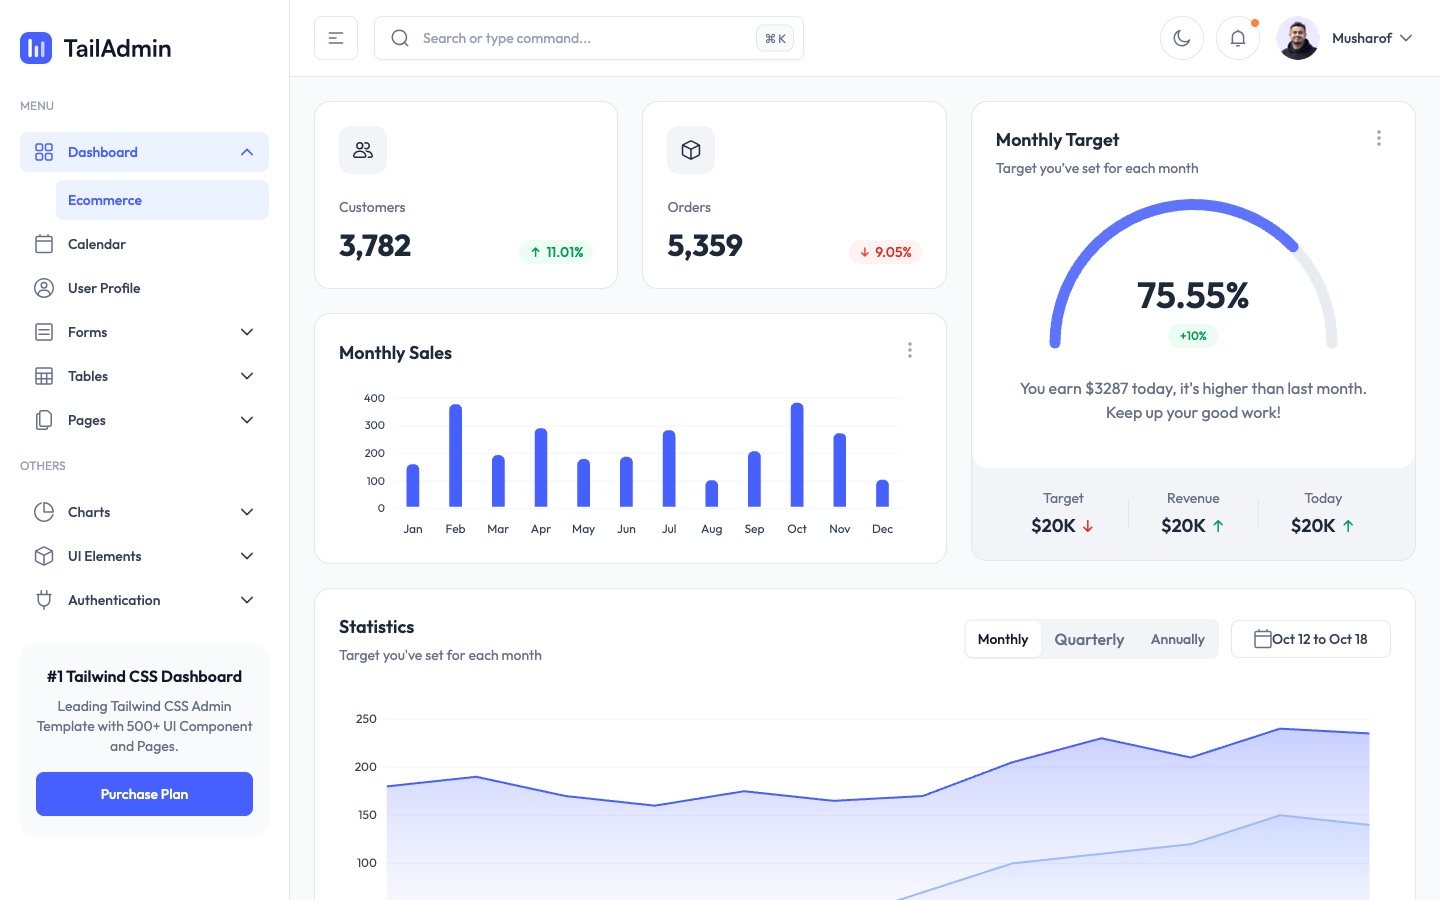
Task: Click the Musharof user avatar
Action: (1298, 38)
